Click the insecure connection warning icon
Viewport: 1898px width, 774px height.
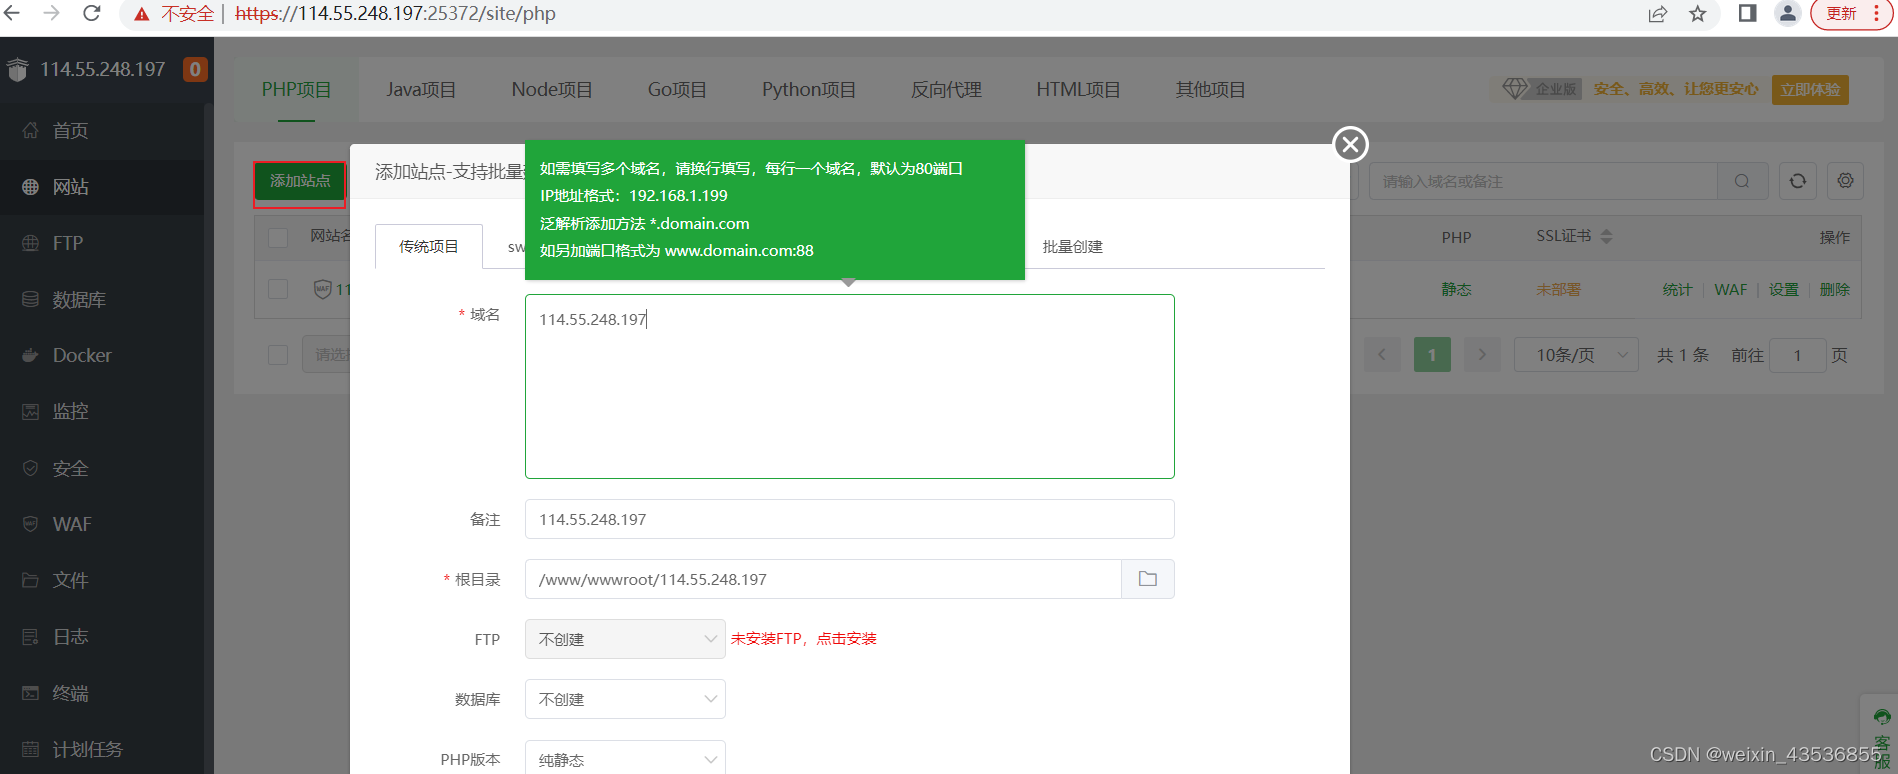coord(142,14)
